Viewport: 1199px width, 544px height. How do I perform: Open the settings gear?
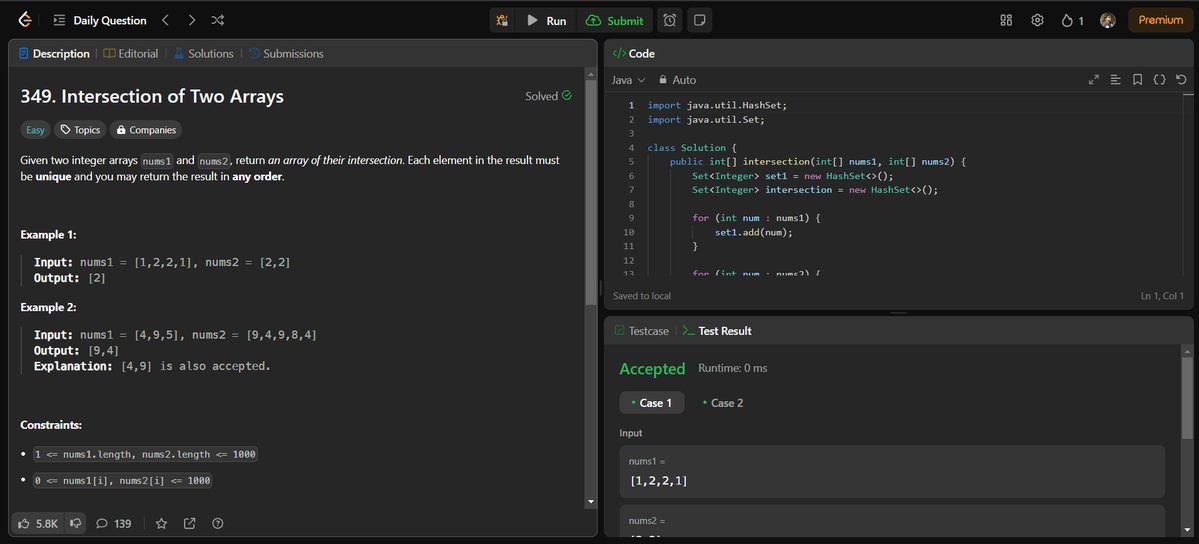tap(1037, 21)
